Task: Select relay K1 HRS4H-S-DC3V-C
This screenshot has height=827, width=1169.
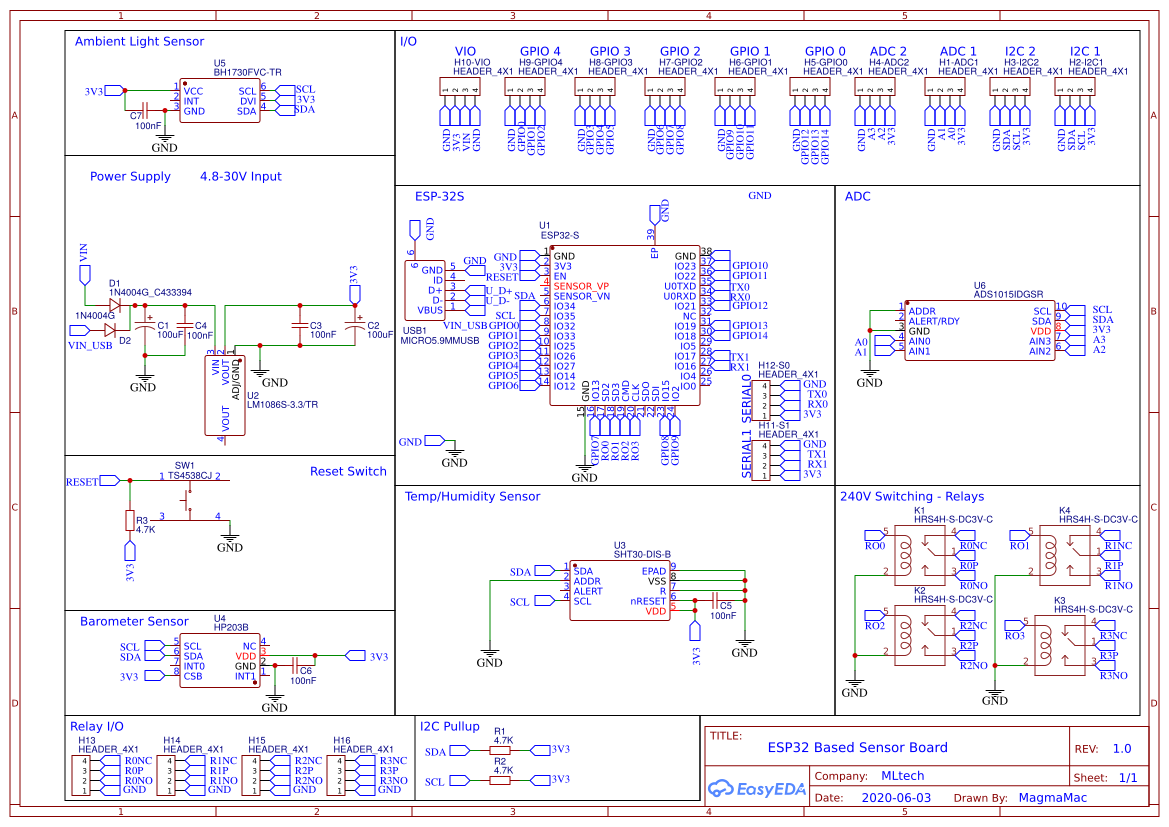Action: click(x=920, y=556)
